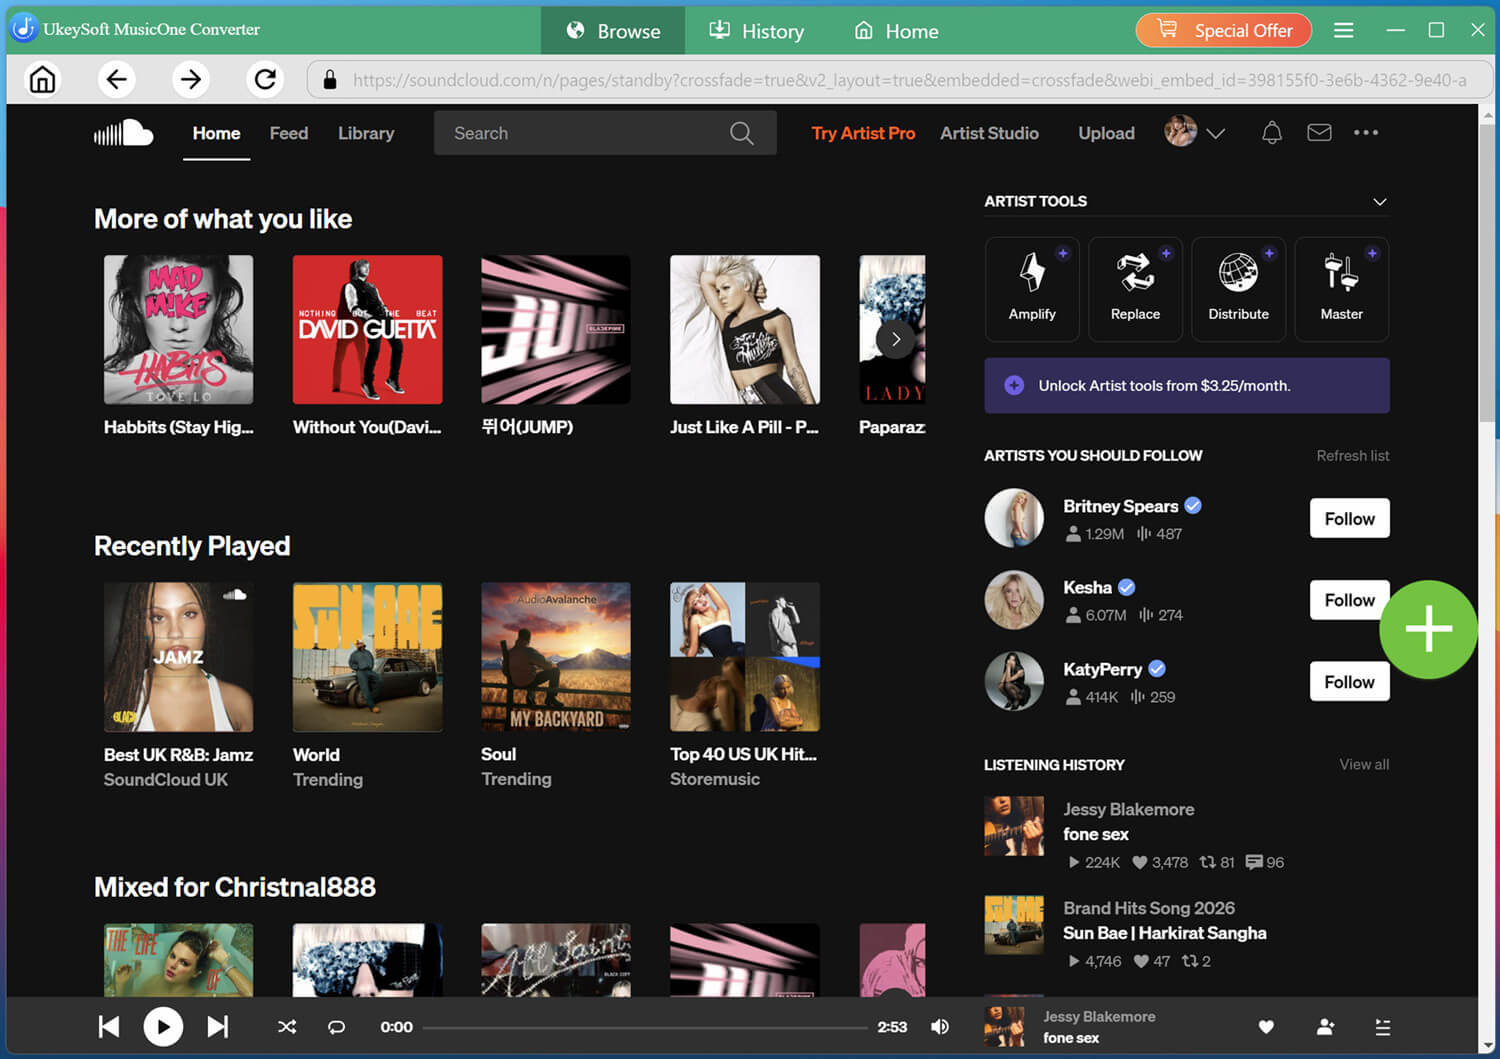Screen dimensions: 1500x1059
Task: Click the green add plus button
Action: coord(1428,629)
